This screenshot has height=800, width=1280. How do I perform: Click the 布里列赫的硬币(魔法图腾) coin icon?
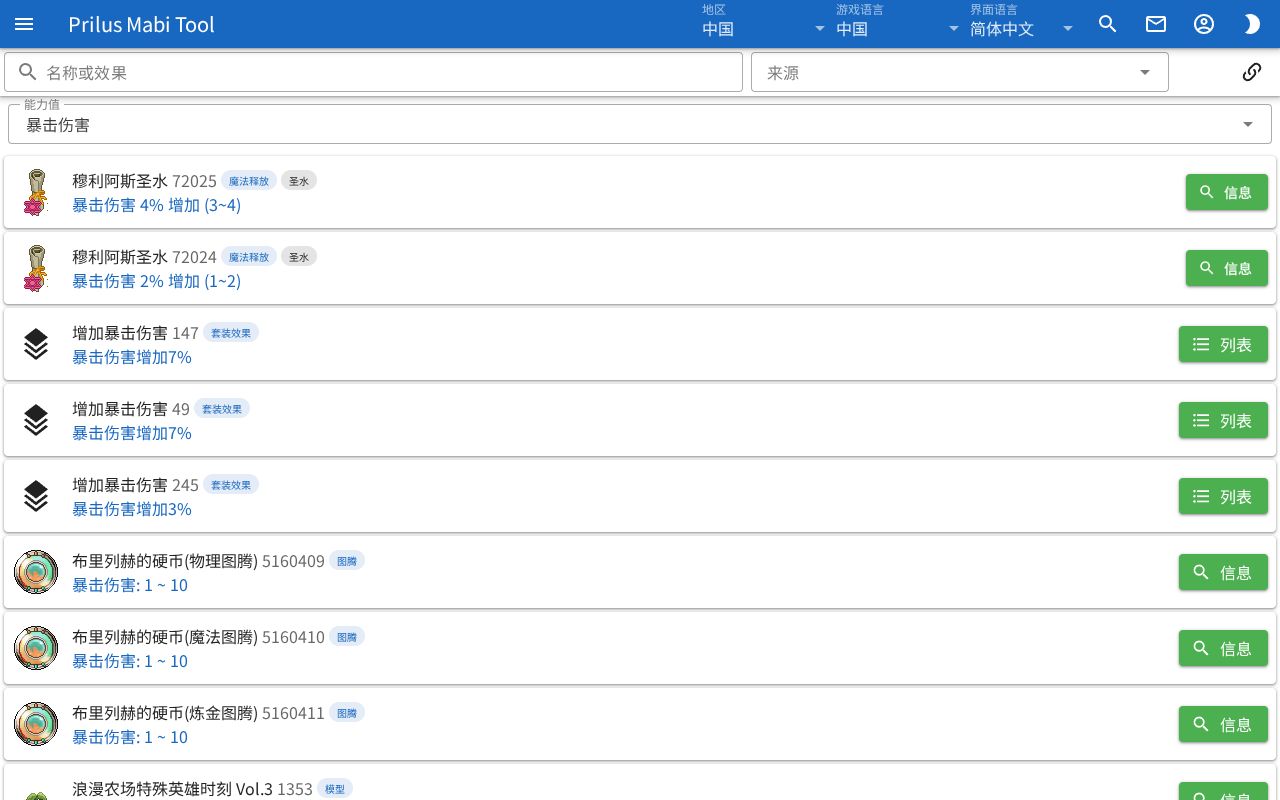[x=36, y=648]
